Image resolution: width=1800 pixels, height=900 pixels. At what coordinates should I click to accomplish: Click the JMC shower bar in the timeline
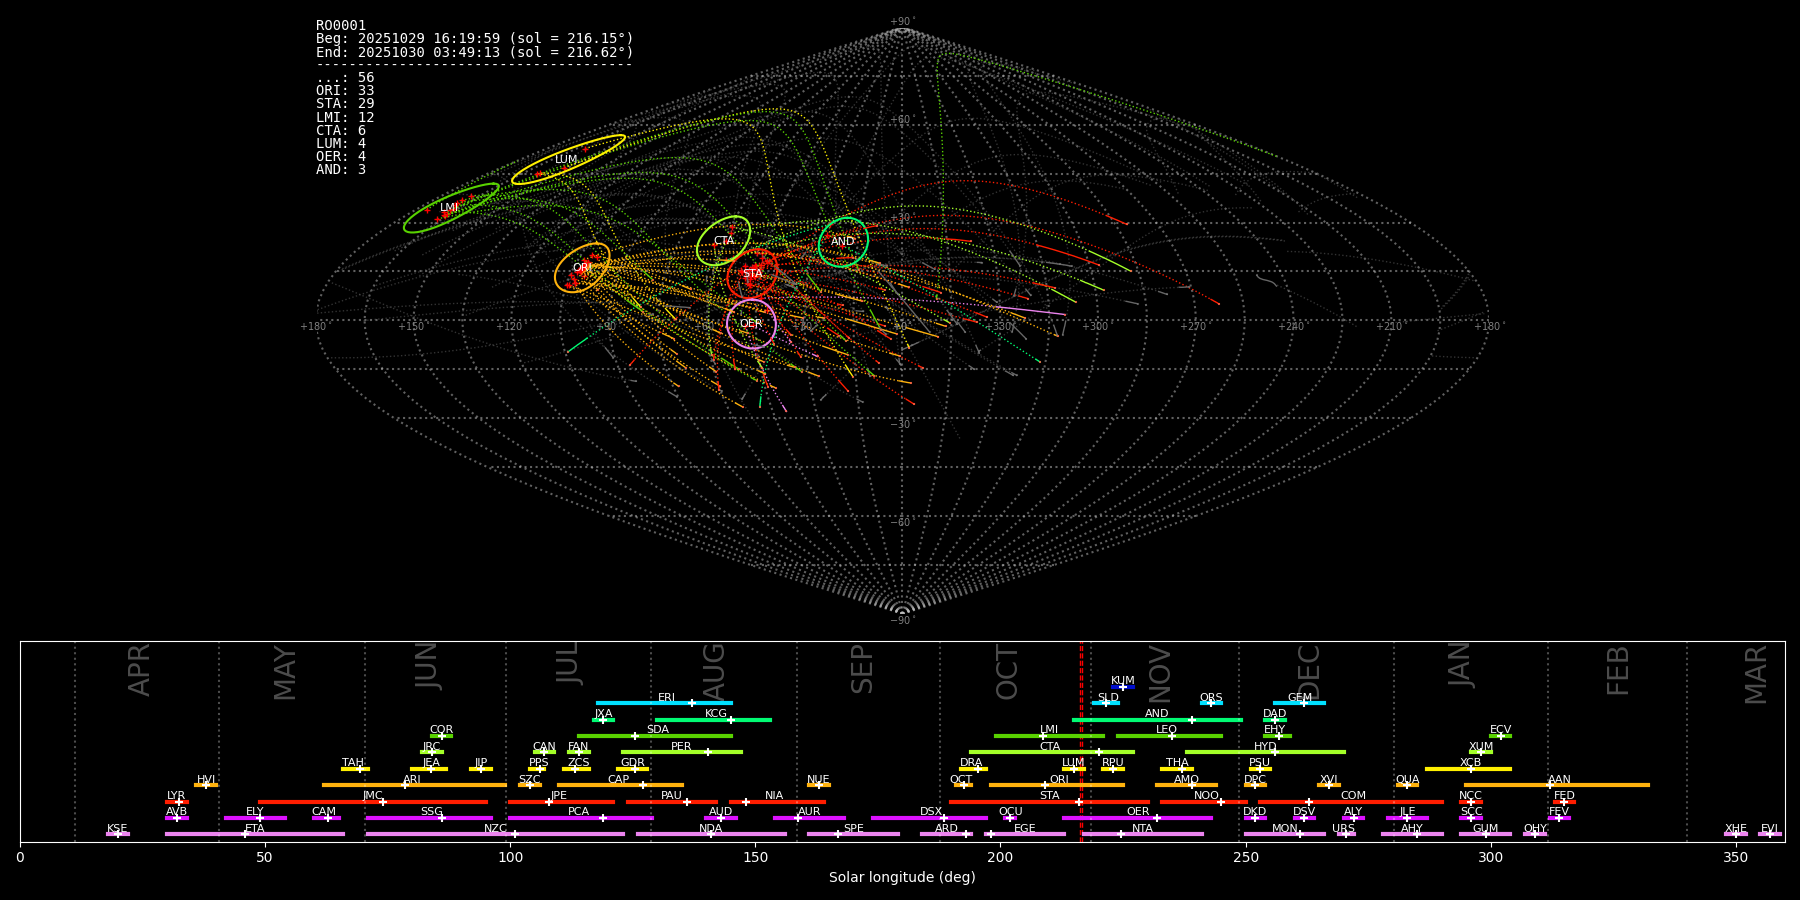[x=372, y=802]
